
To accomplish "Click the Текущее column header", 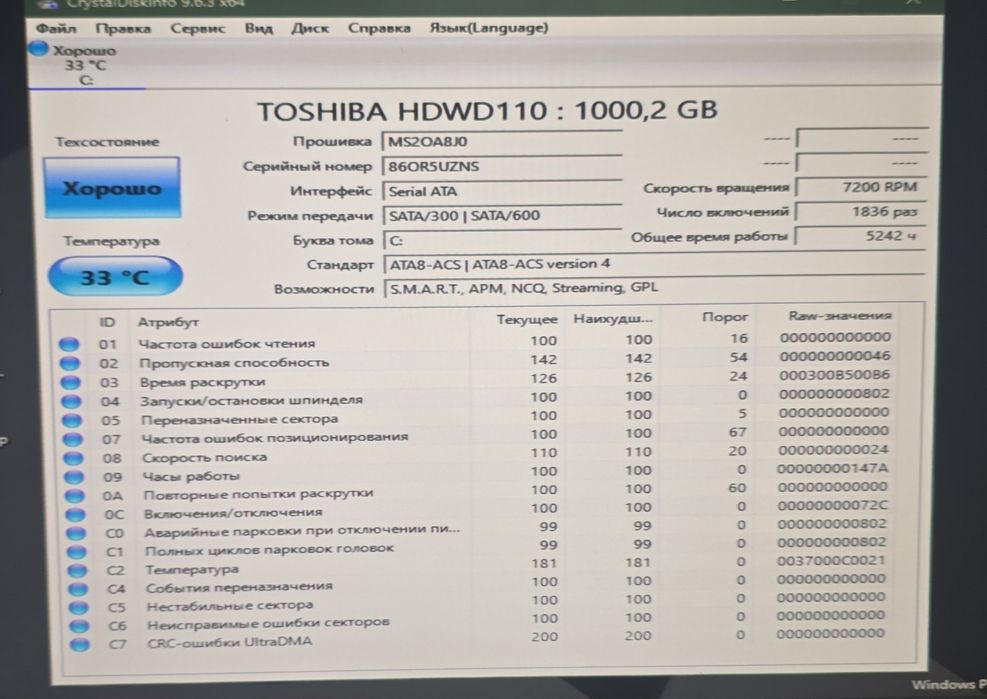I will coord(527,319).
